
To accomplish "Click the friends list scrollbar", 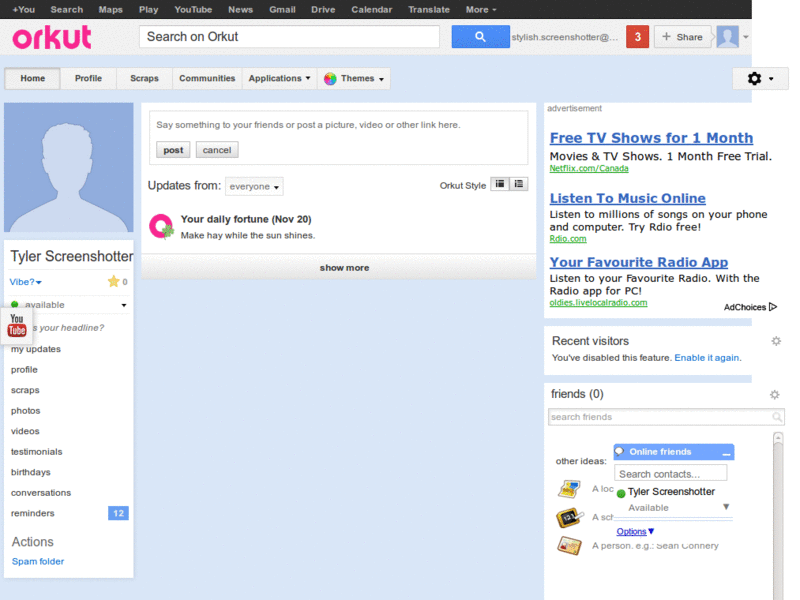I will click(x=778, y=515).
